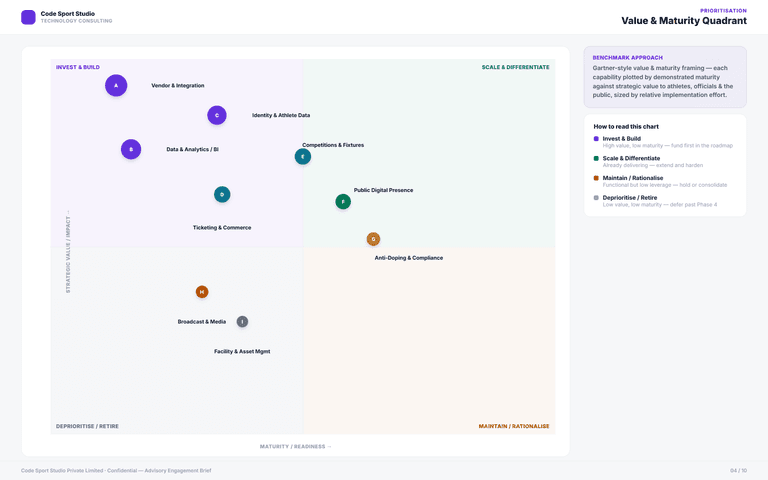Click the Gartner-style benchmark description paragraph
Screen dimensions: 768x480
pyautogui.click(x=663, y=82)
